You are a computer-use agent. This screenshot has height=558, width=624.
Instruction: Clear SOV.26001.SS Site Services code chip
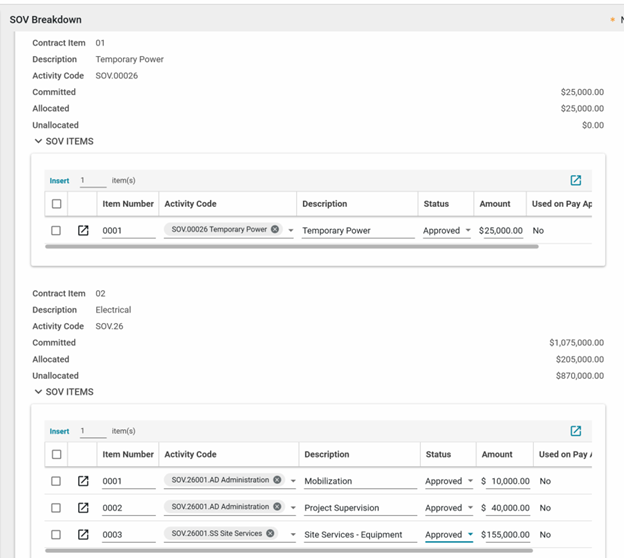270,534
